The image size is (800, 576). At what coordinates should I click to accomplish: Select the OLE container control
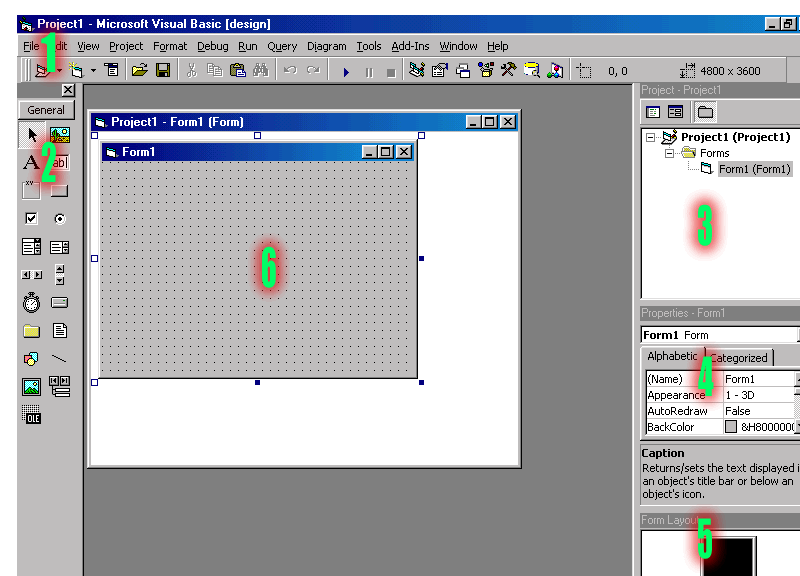(32, 415)
